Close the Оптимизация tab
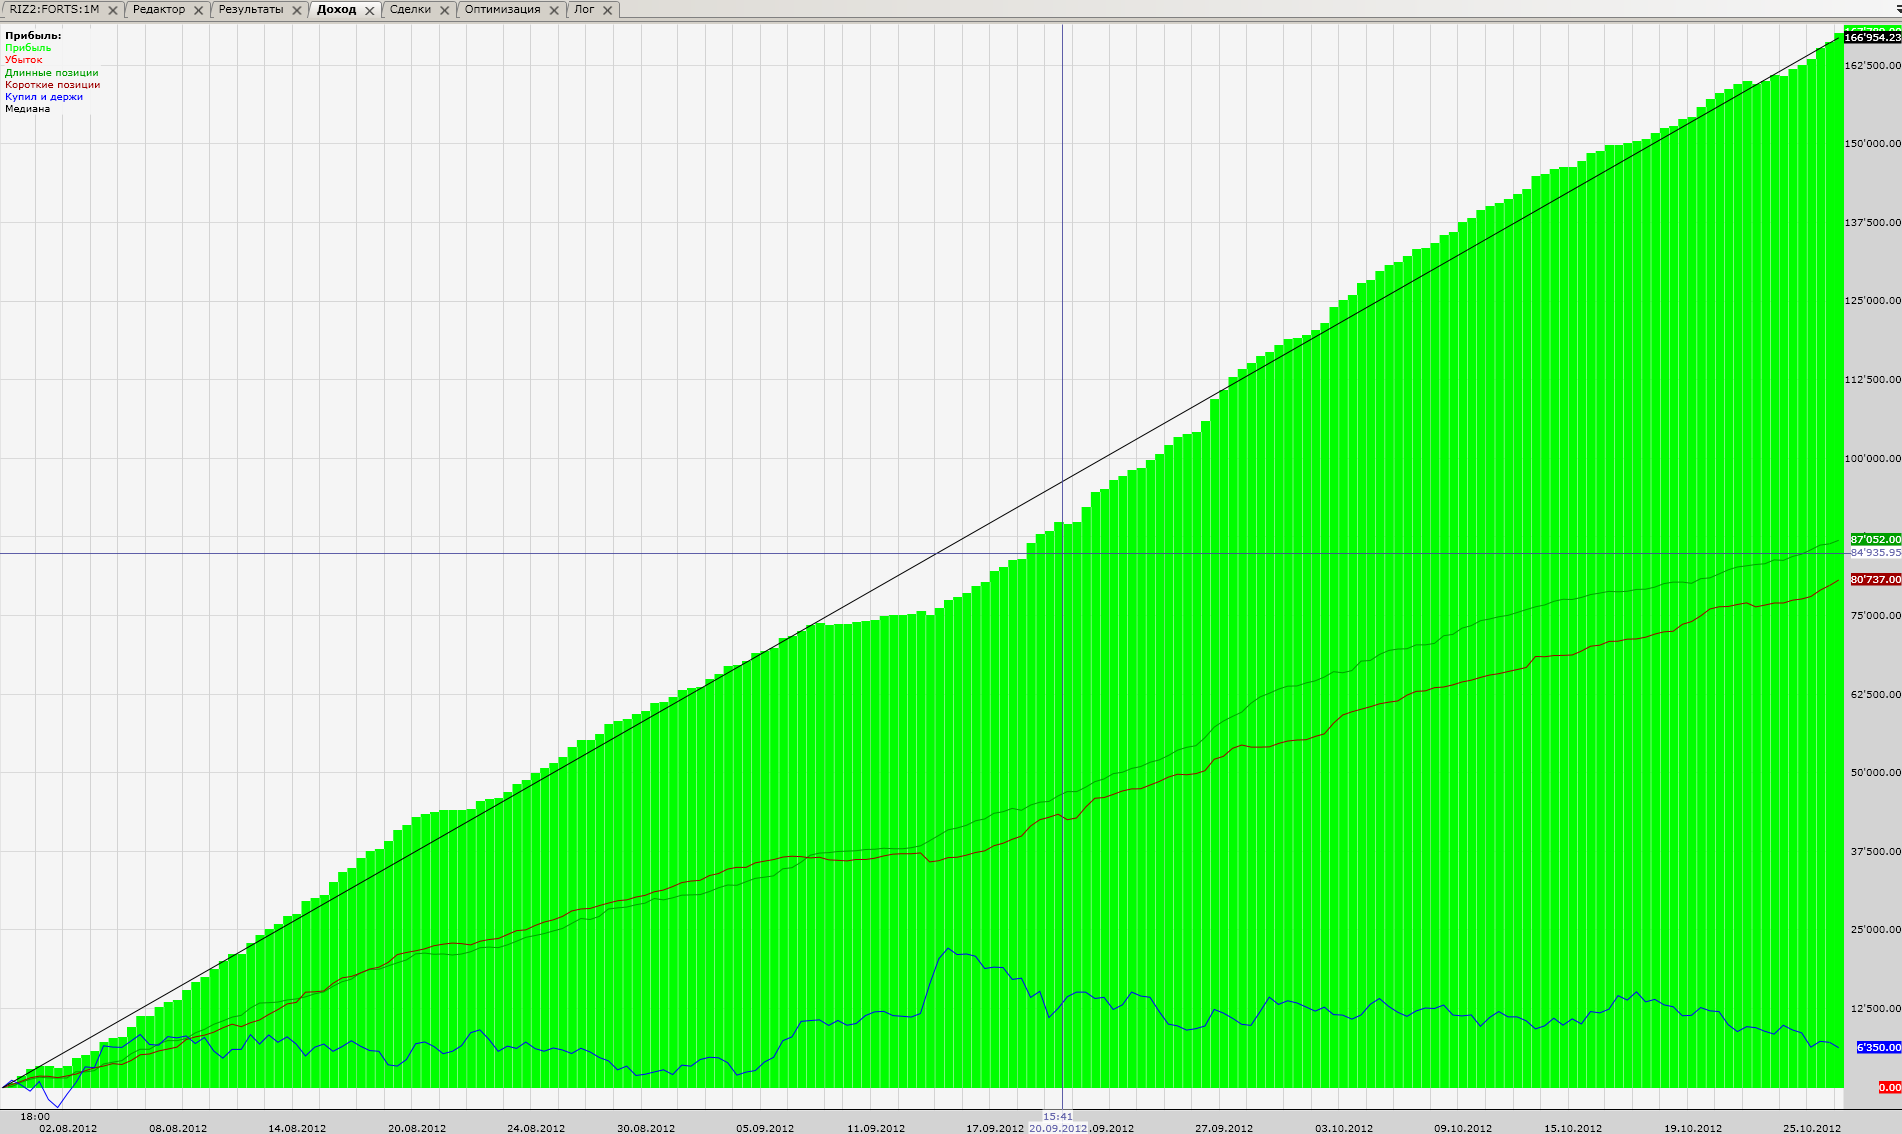Image resolution: width=1902 pixels, height=1134 pixels. [554, 10]
